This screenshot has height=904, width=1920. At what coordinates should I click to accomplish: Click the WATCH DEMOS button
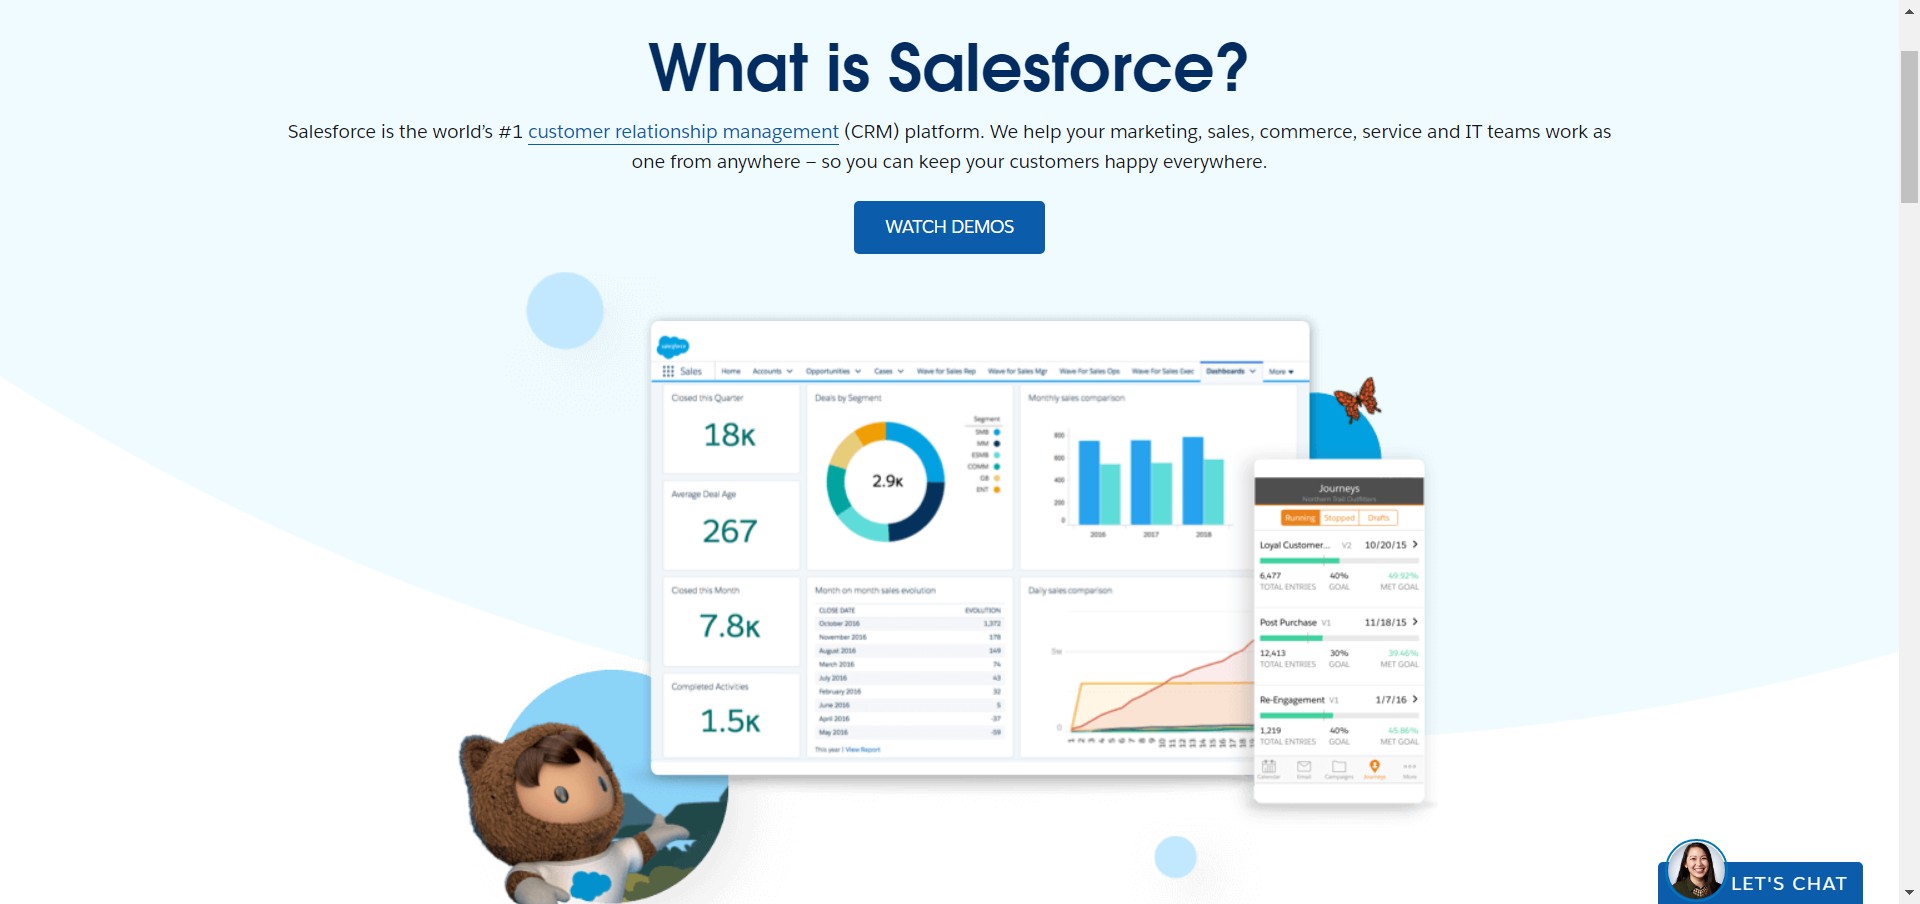949,227
